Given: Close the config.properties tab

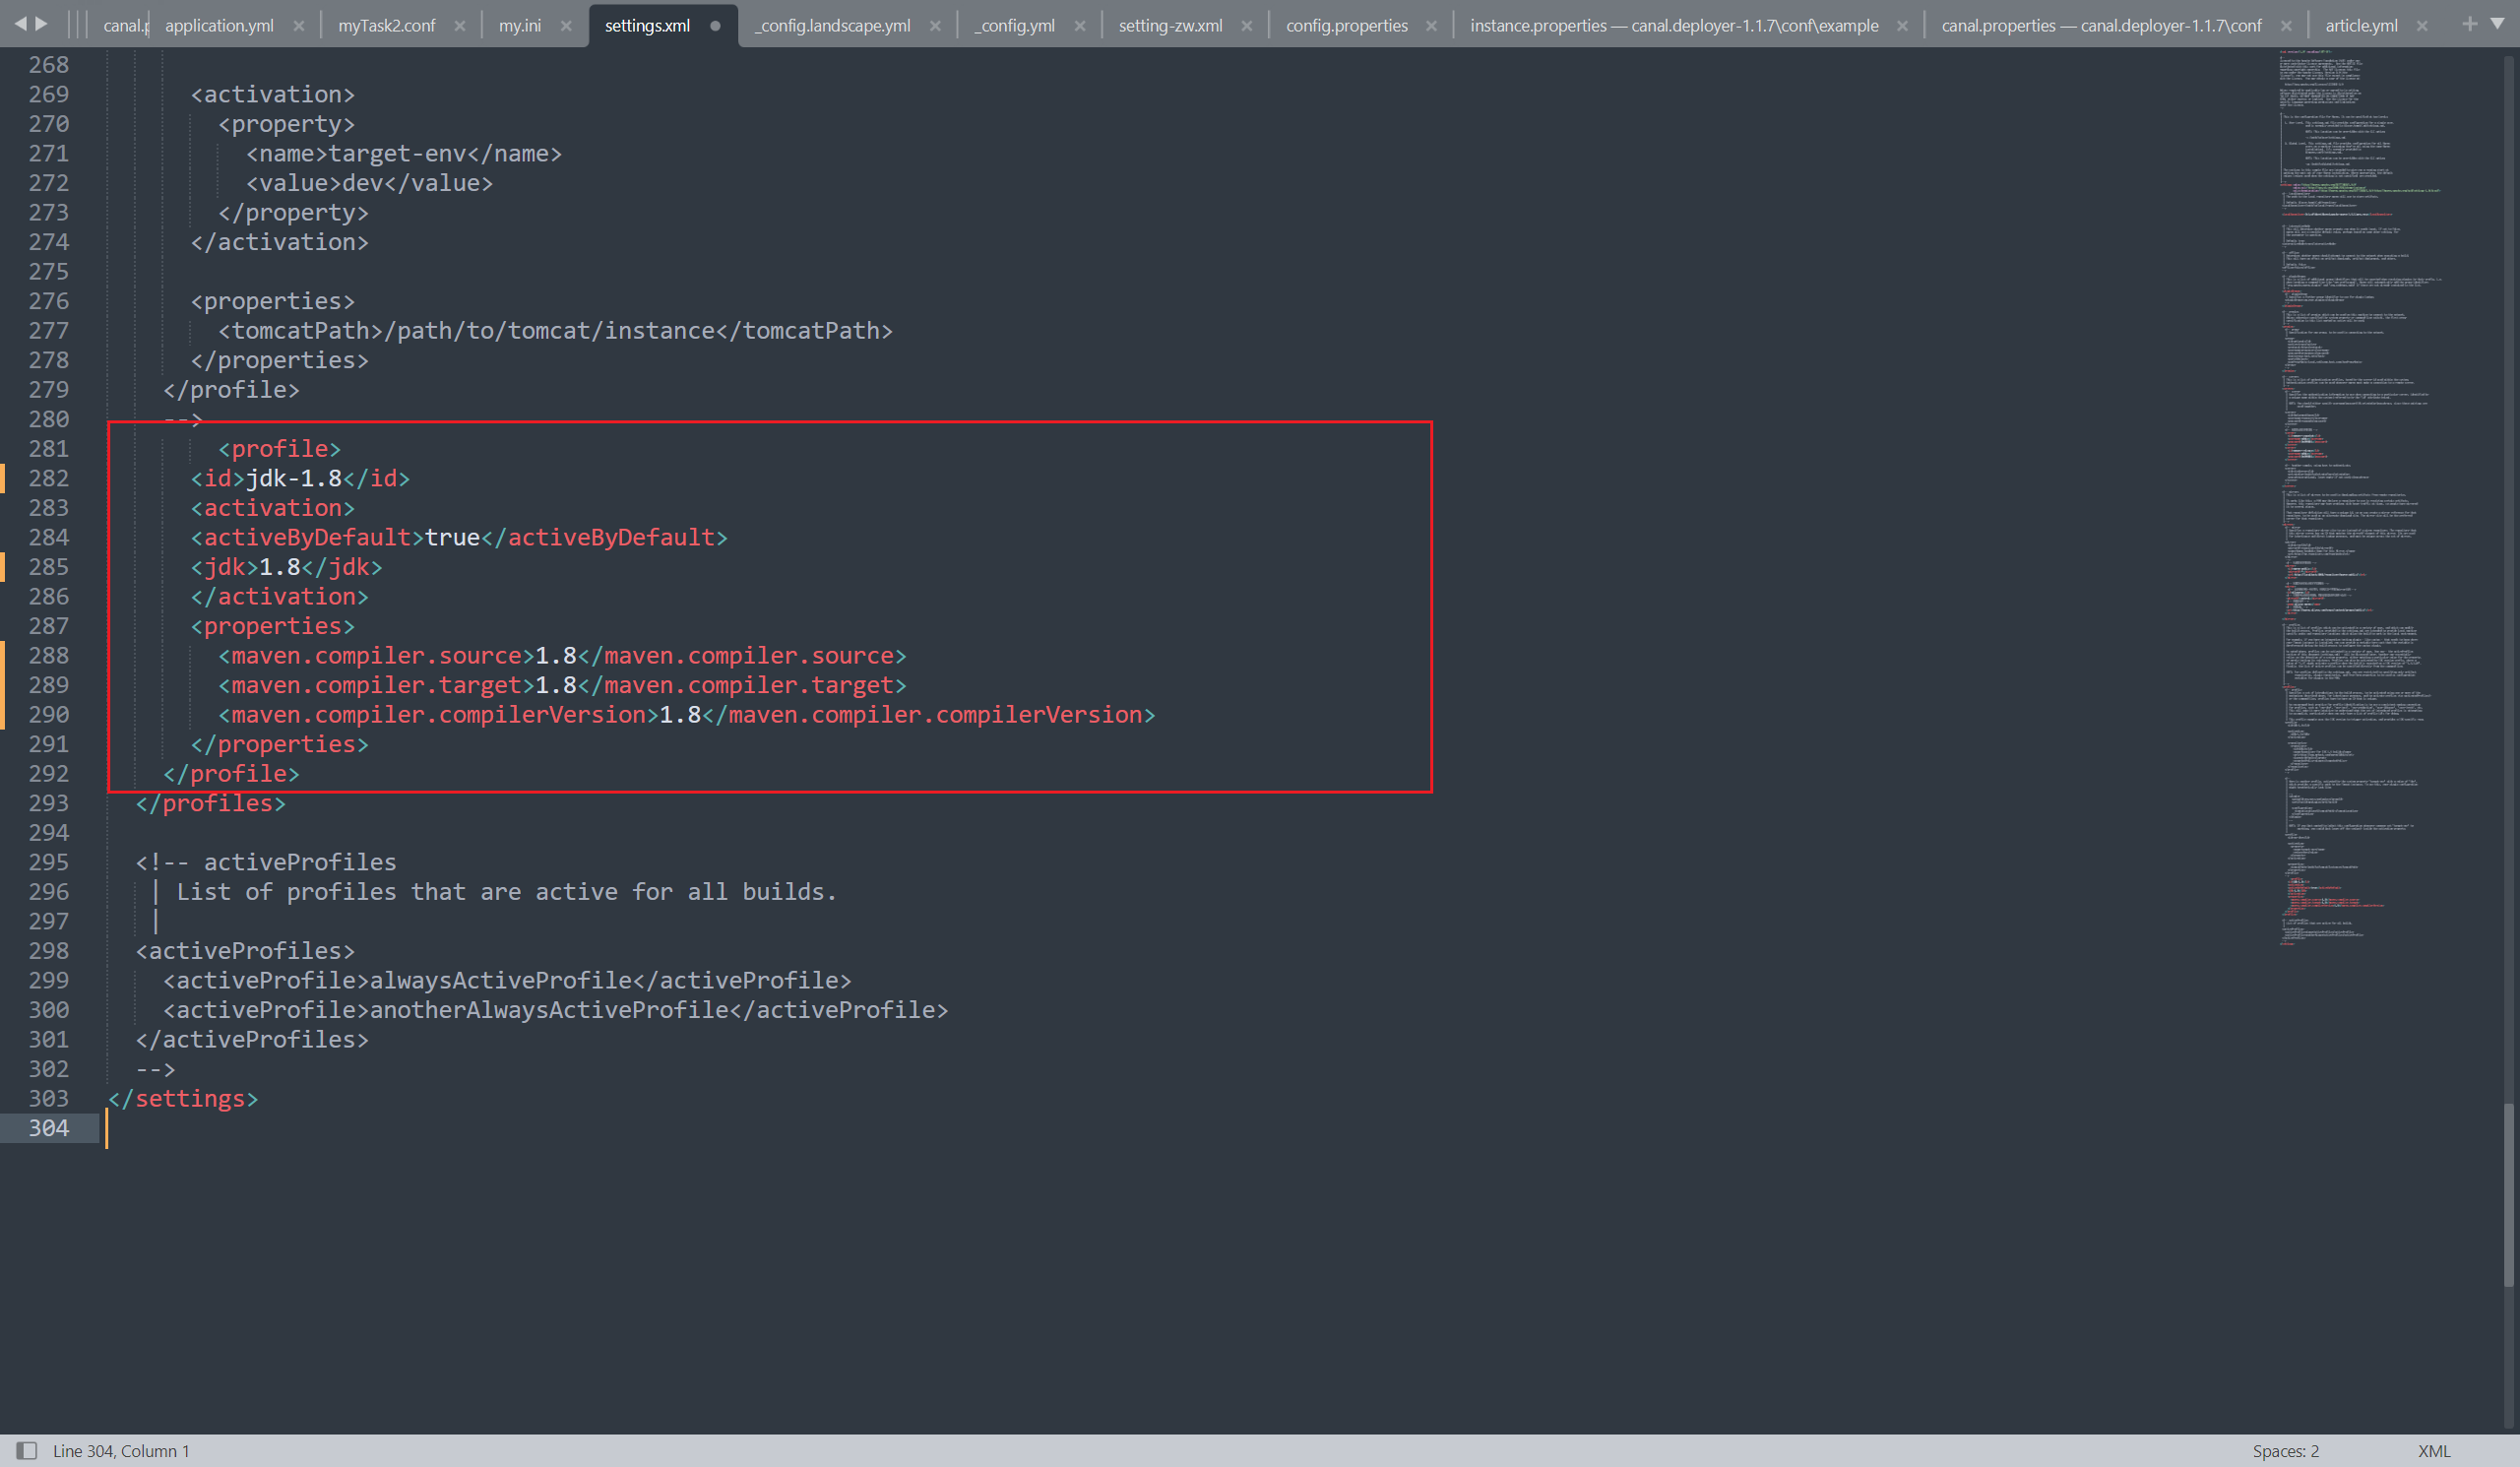Looking at the screenshot, I should coord(1432,26).
